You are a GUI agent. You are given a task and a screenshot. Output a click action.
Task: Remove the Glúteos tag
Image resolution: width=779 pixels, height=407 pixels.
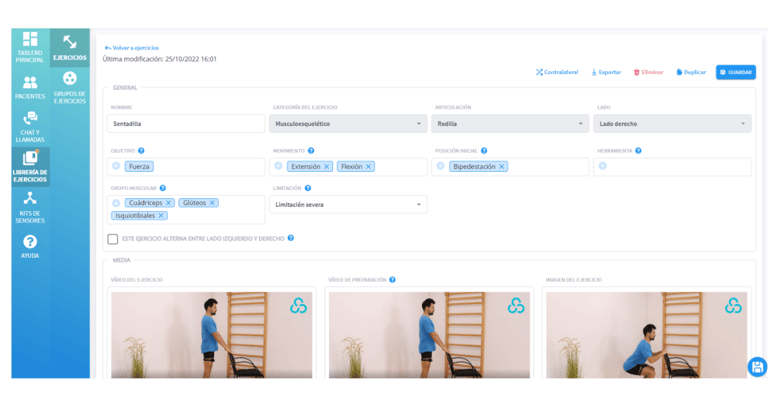212,203
